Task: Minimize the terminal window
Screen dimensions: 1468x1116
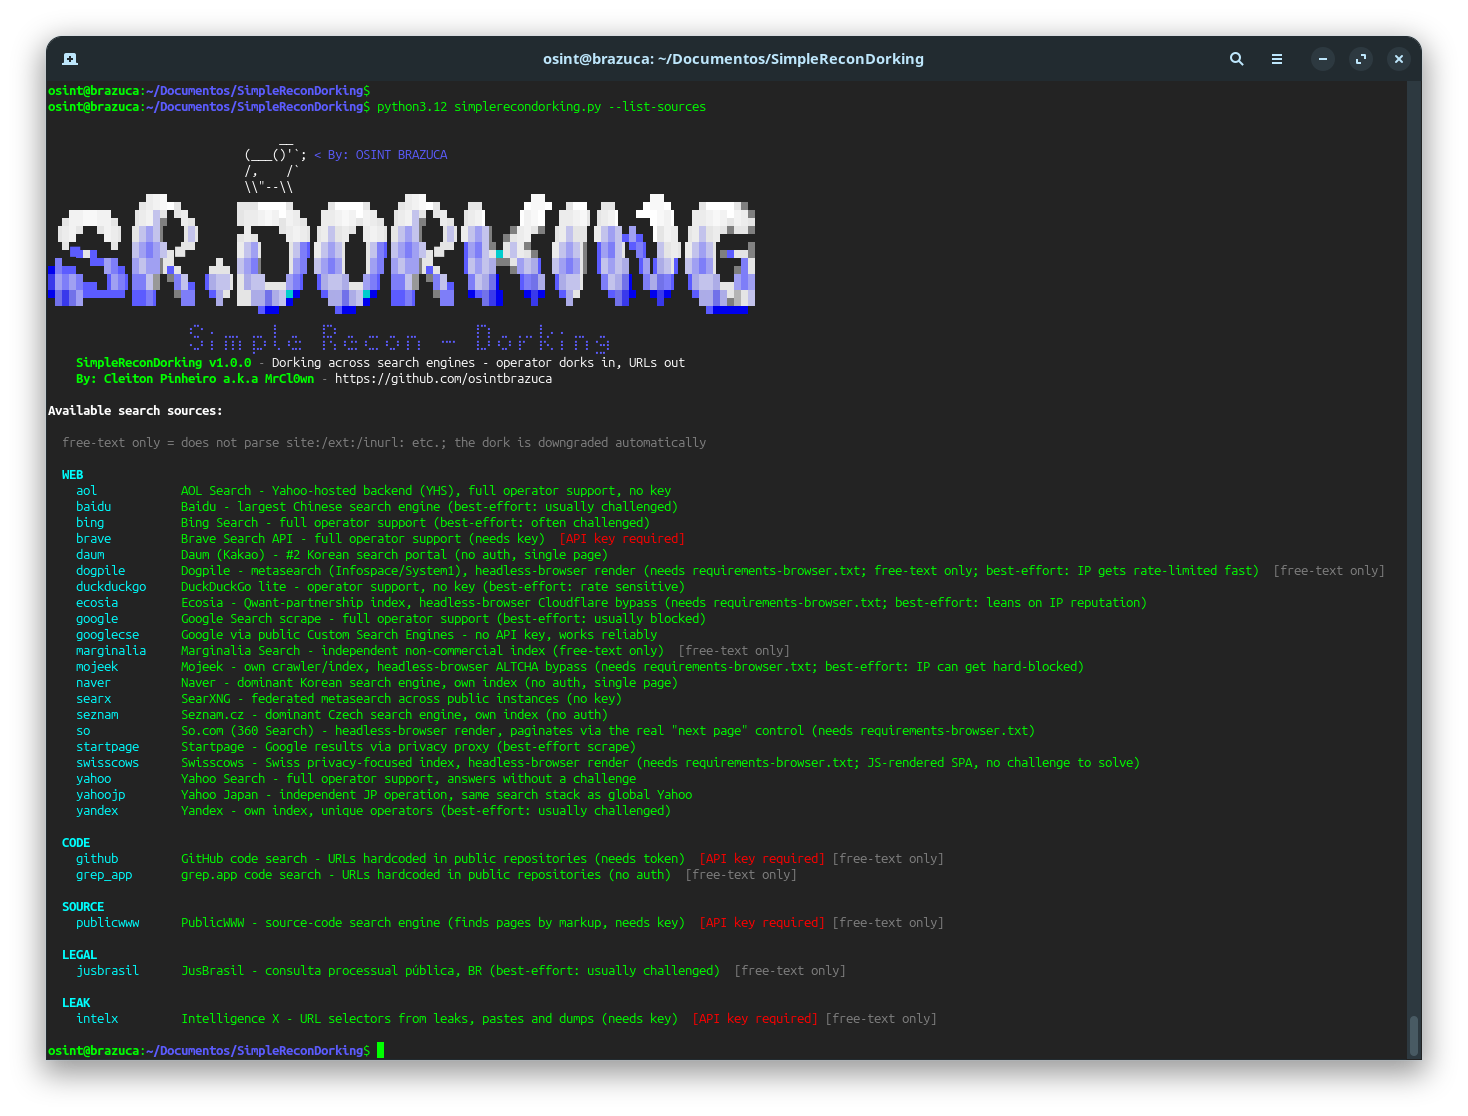Action: tap(1323, 59)
